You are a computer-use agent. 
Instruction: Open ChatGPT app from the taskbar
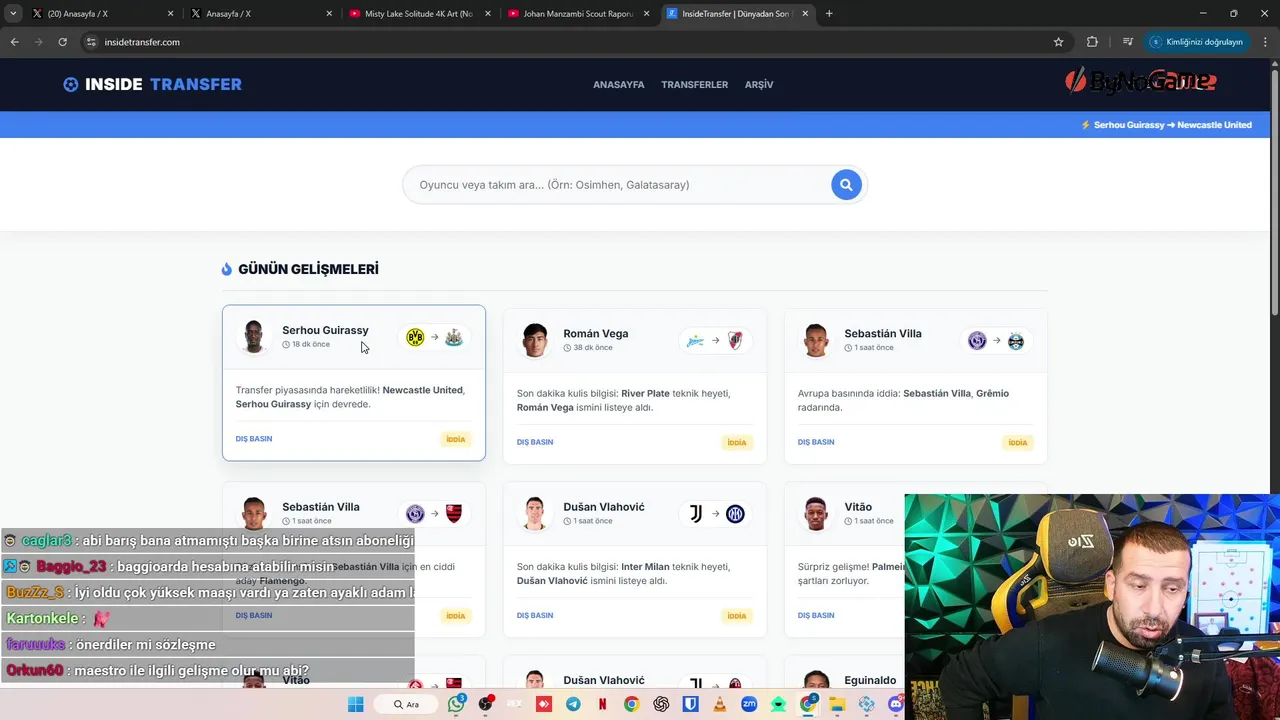point(661,704)
